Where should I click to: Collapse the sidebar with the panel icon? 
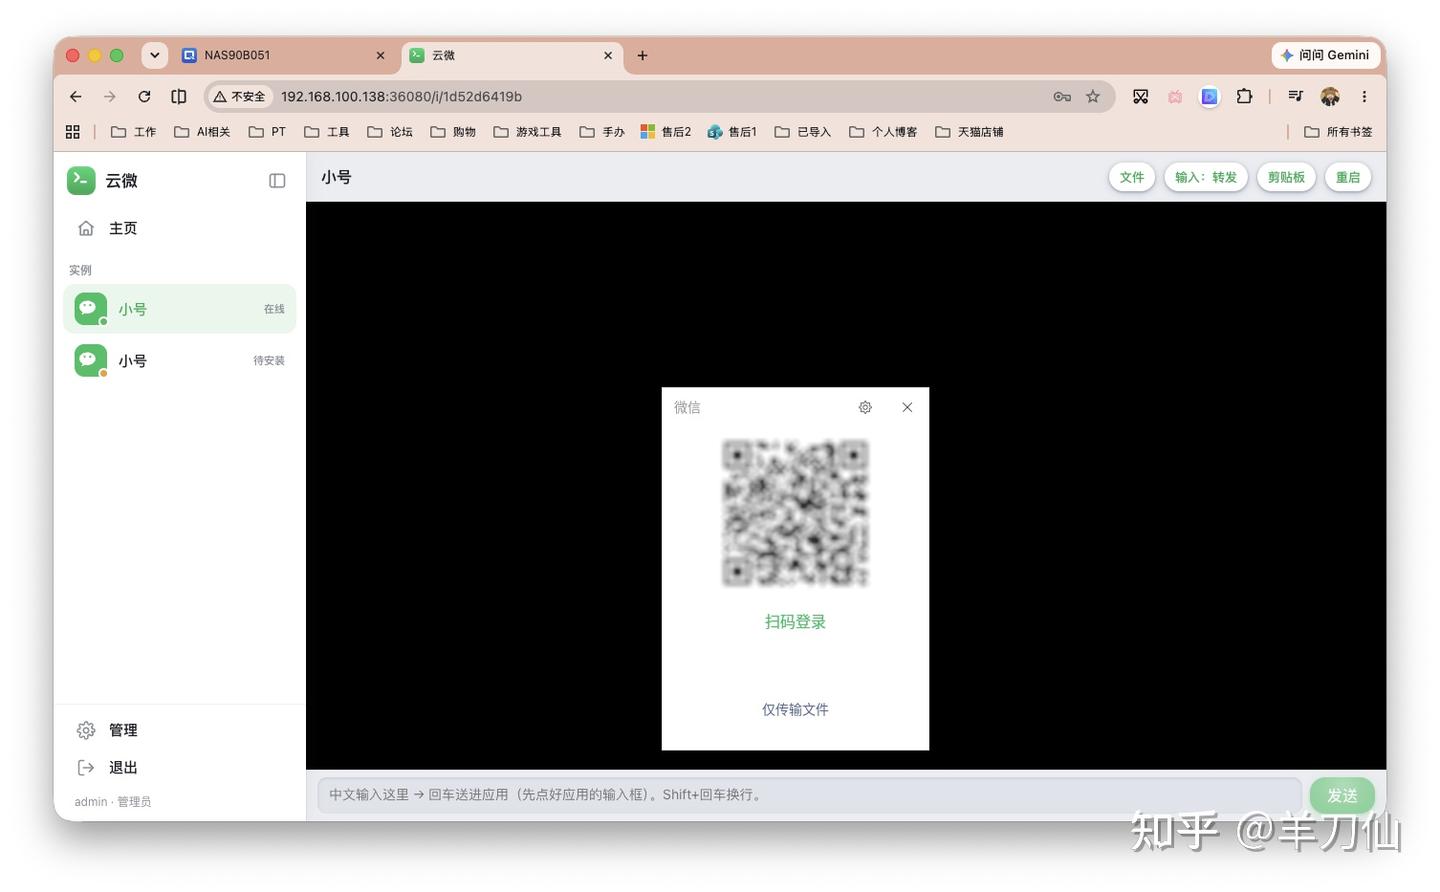coord(277,181)
